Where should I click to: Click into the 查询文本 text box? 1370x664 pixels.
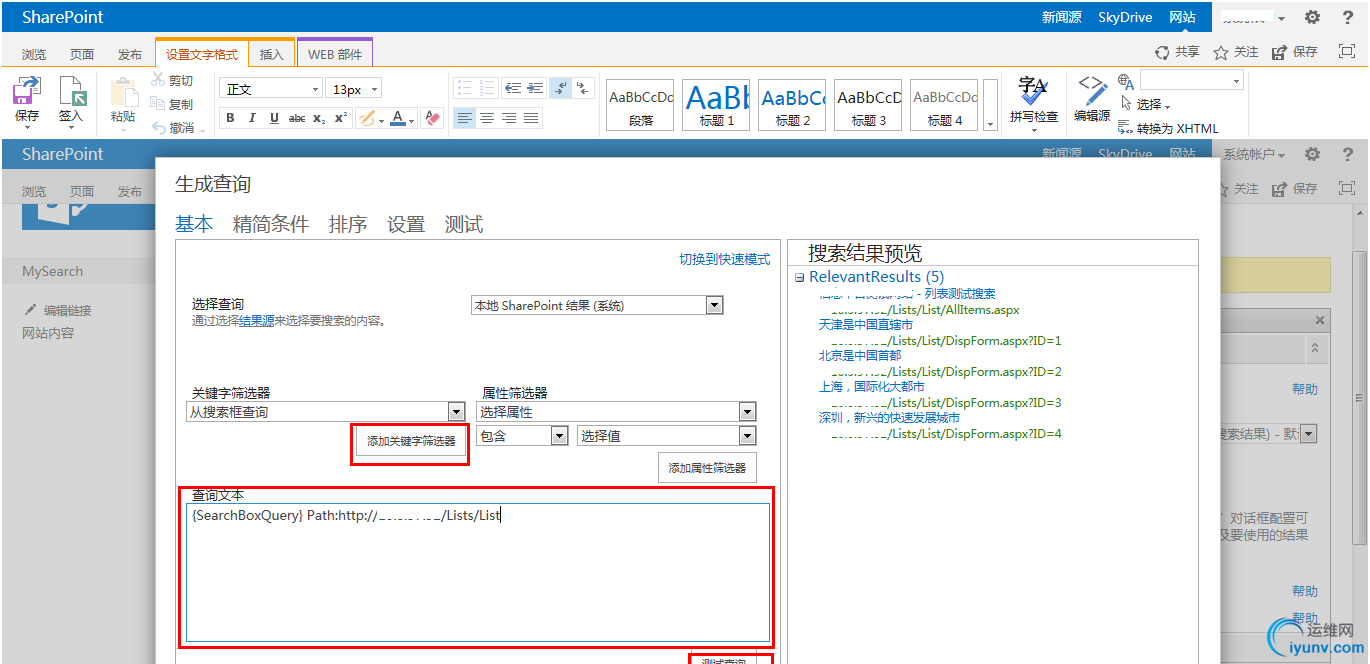pos(478,572)
